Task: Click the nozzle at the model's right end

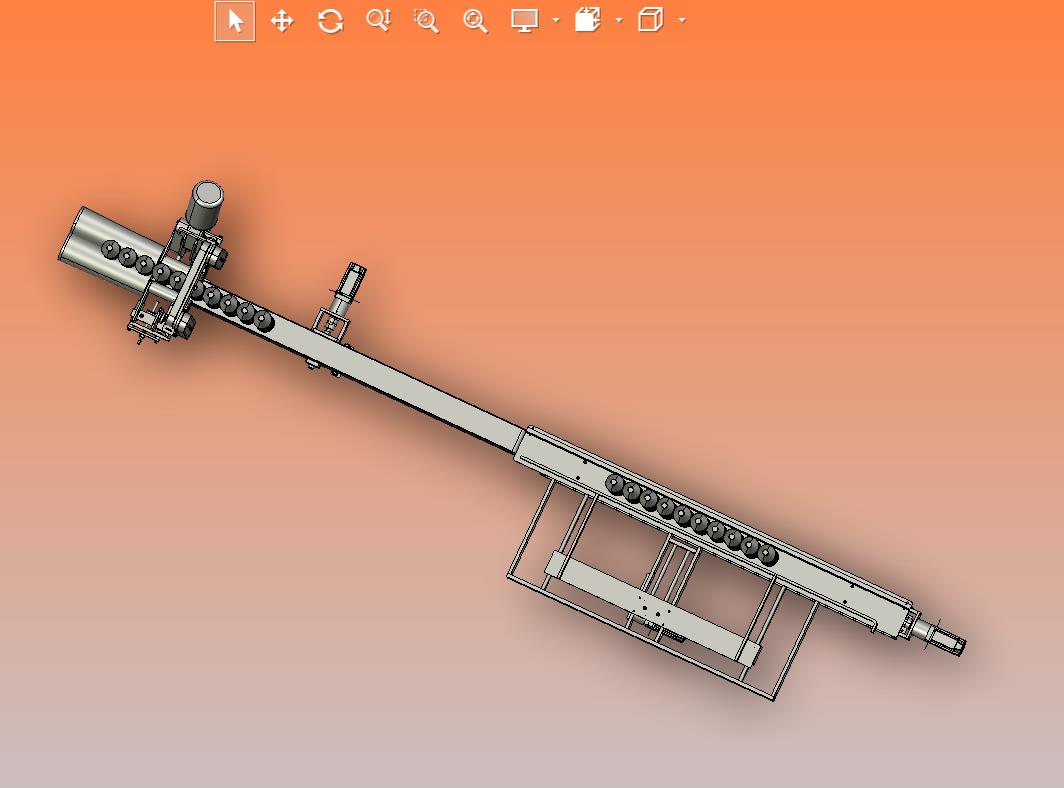Action: tap(942, 636)
